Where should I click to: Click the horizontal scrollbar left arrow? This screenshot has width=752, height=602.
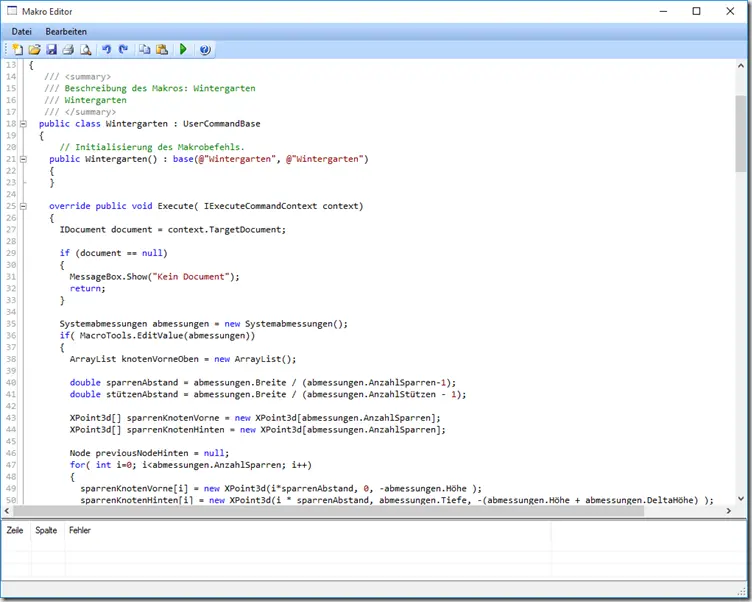point(7,511)
